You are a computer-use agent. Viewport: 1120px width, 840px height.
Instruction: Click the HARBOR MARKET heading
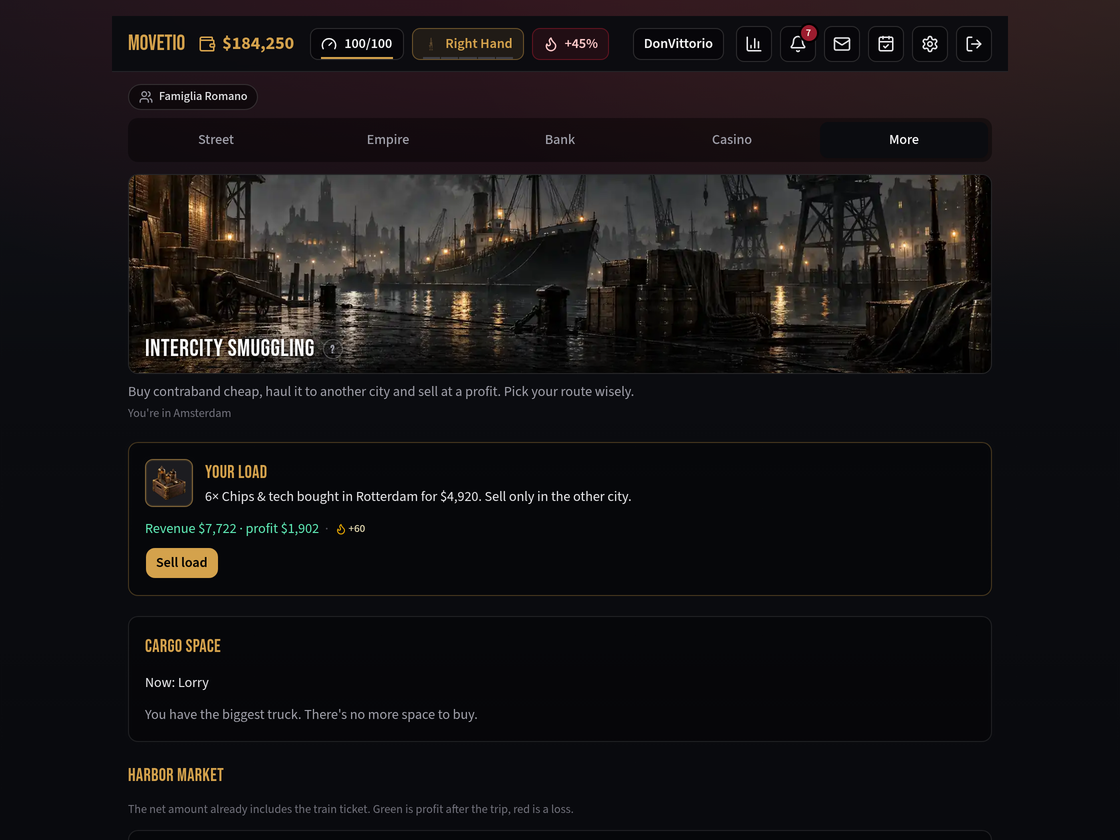coord(176,775)
